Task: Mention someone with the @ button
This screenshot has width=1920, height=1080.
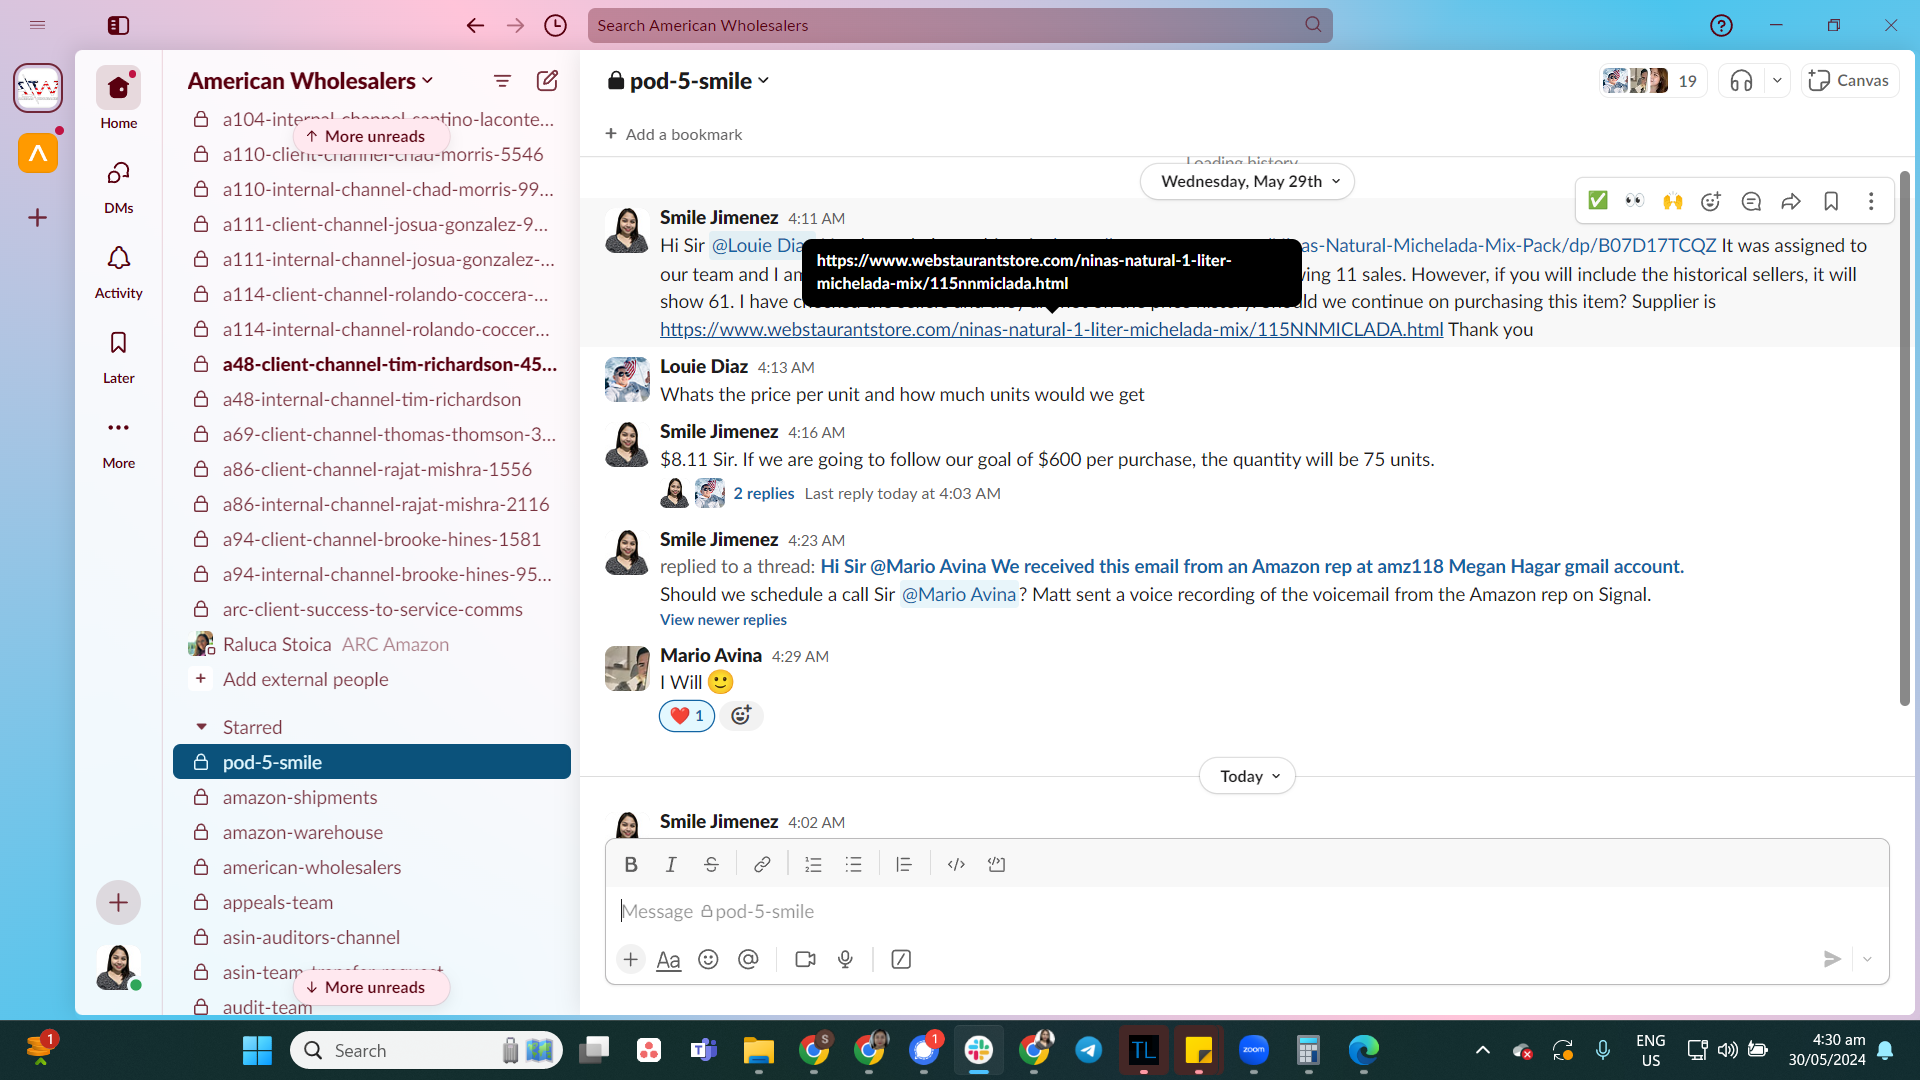Action: [748, 960]
